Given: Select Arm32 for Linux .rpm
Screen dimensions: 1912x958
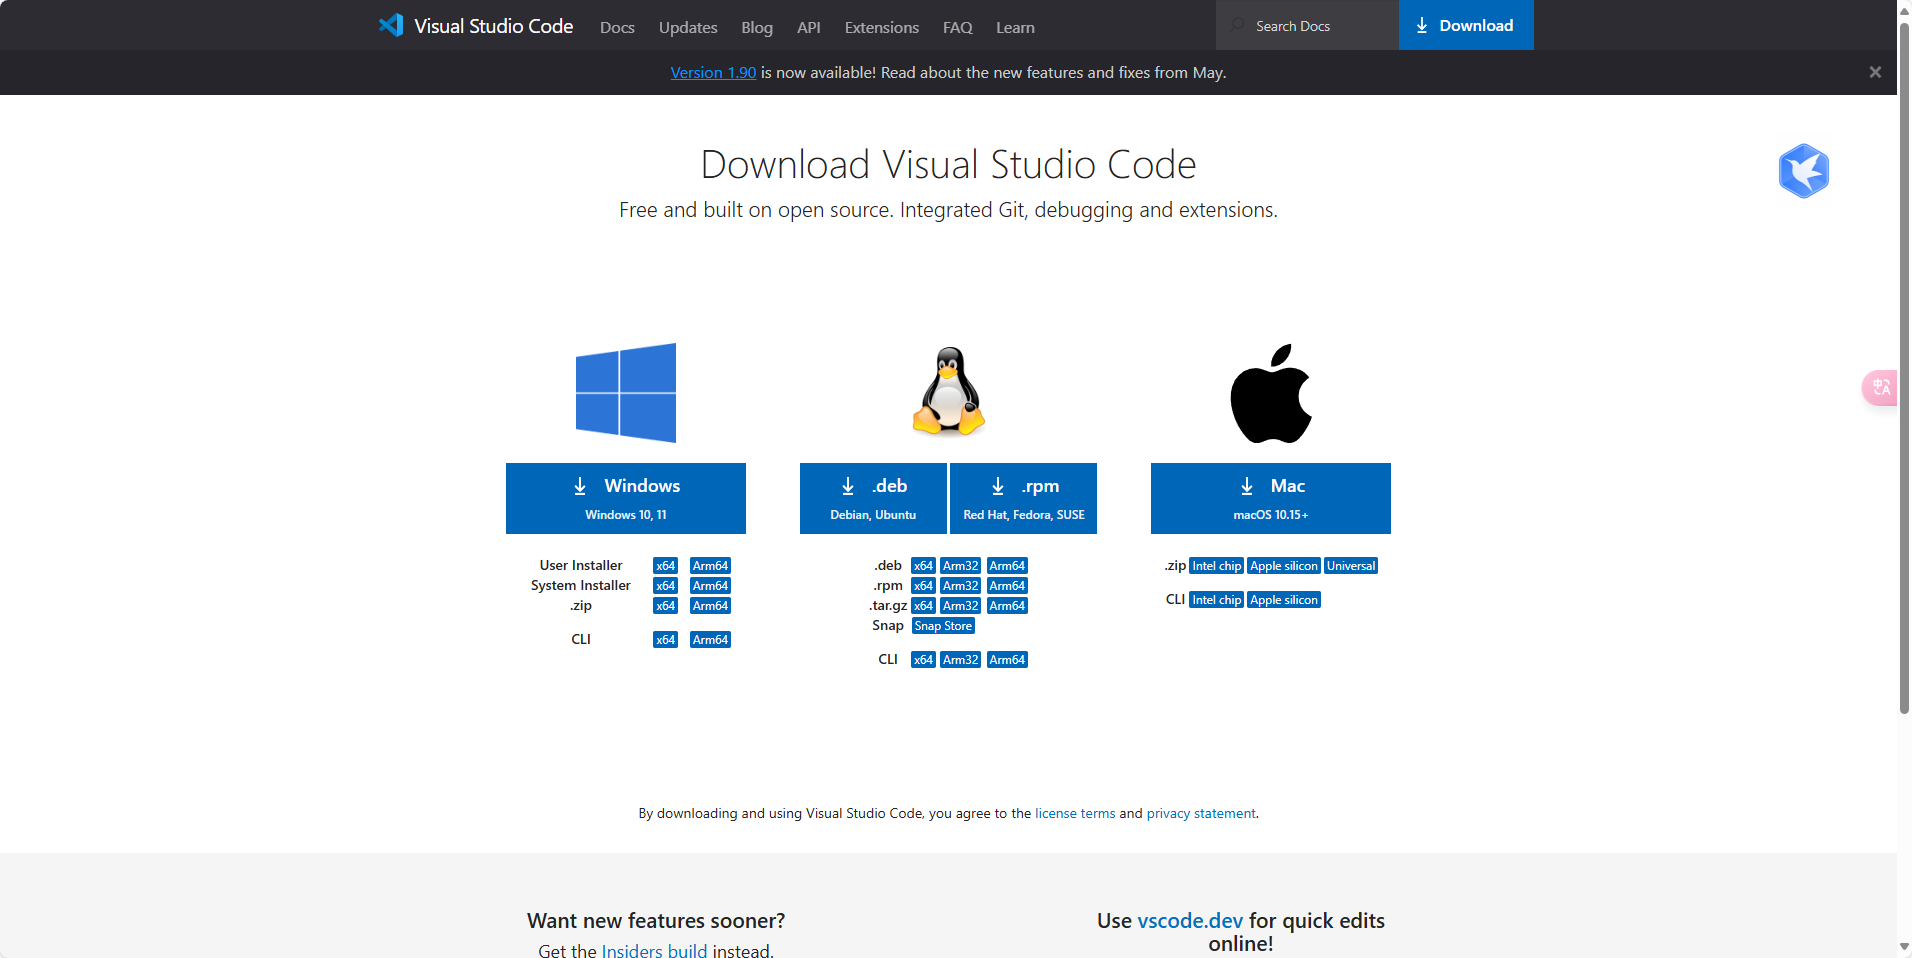Looking at the screenshot, I should (960, 586).
